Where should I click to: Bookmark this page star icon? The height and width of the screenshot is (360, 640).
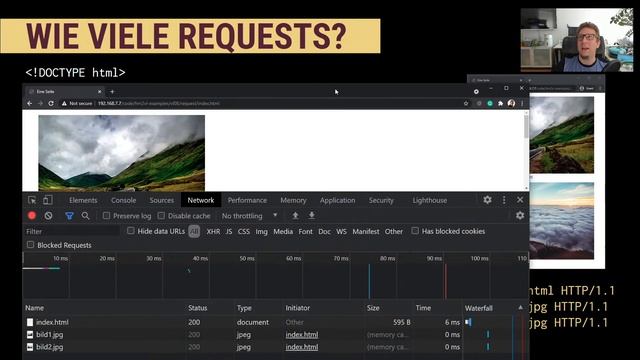click(466, 103)
